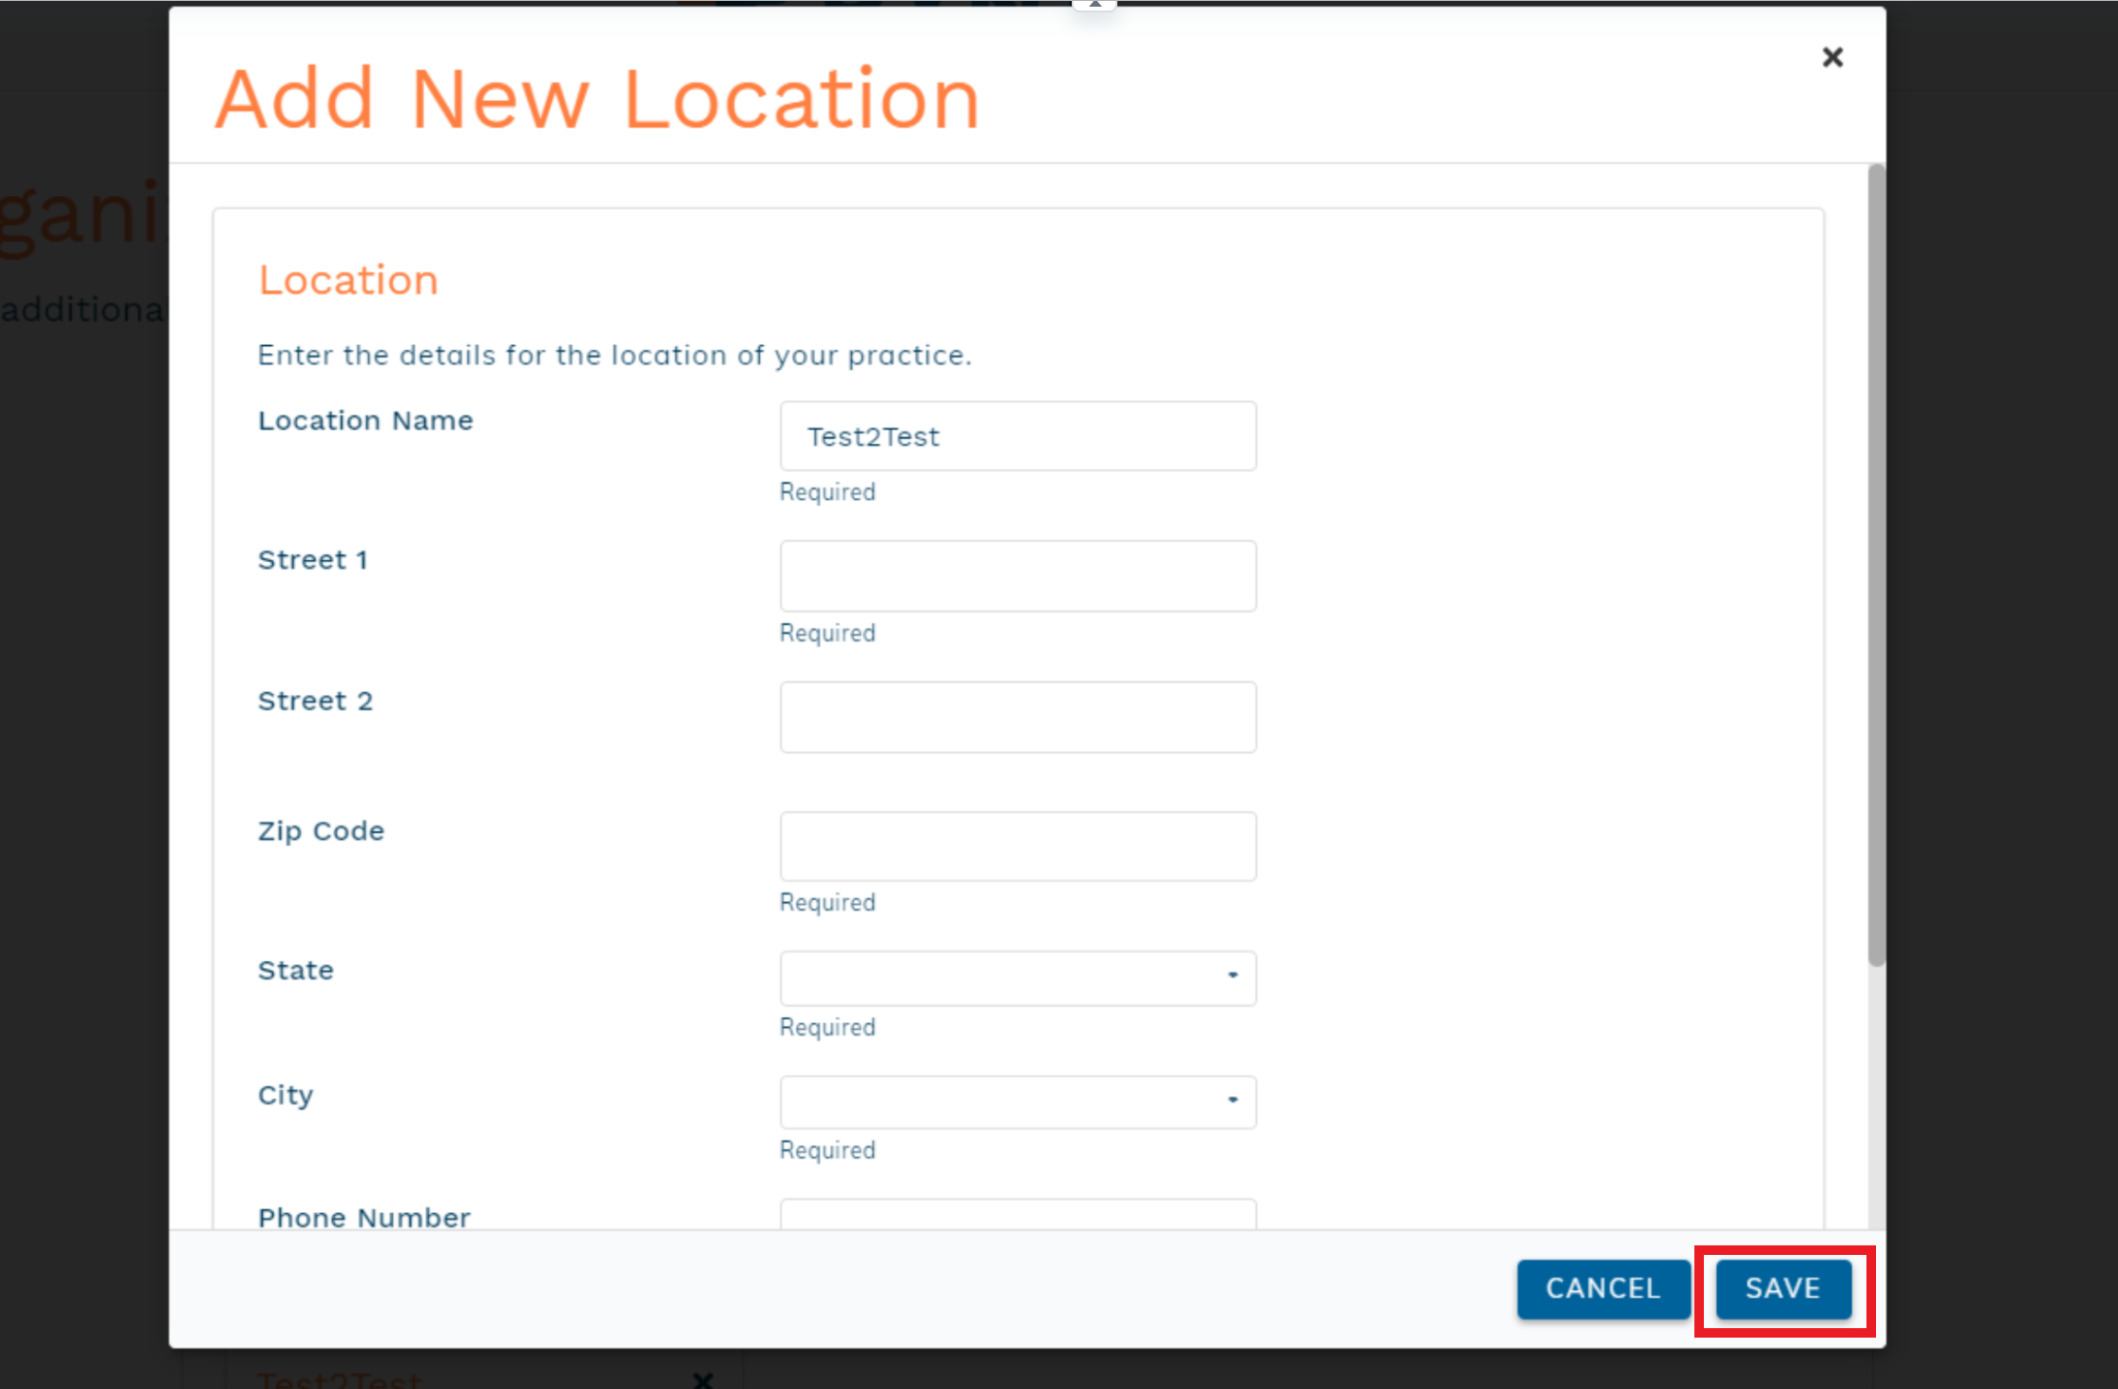Open the State dropdown
Screen dimensions: 2118x1389
pyautogui.click(x=1018, y=978)
